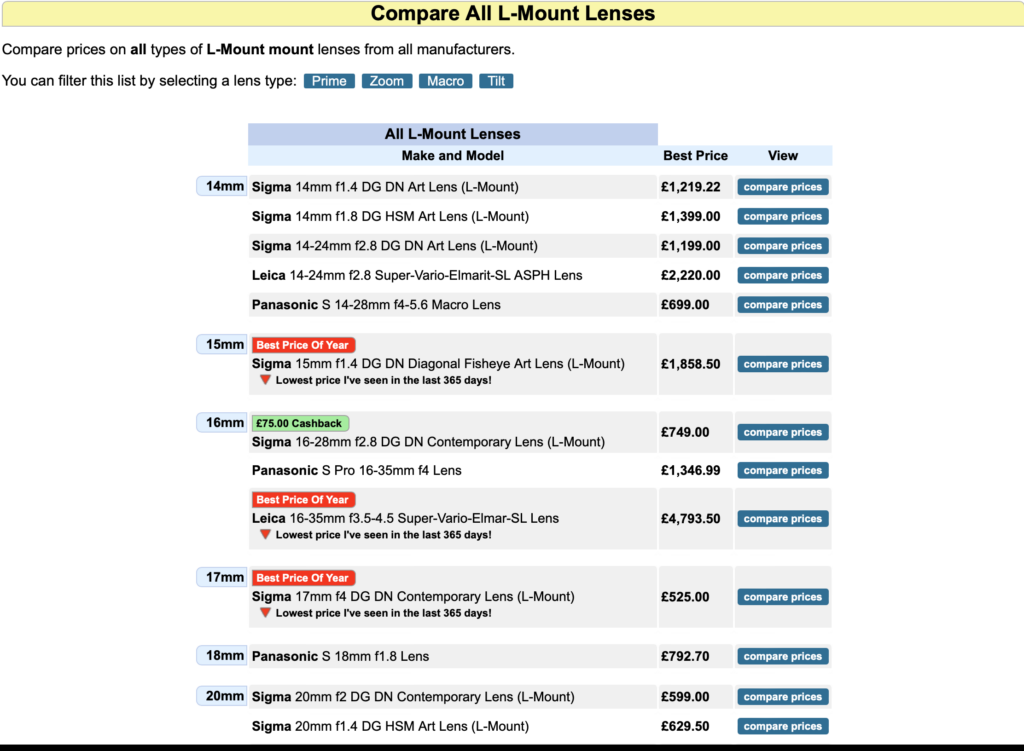Click the £525.00 price

click(685, 597)
